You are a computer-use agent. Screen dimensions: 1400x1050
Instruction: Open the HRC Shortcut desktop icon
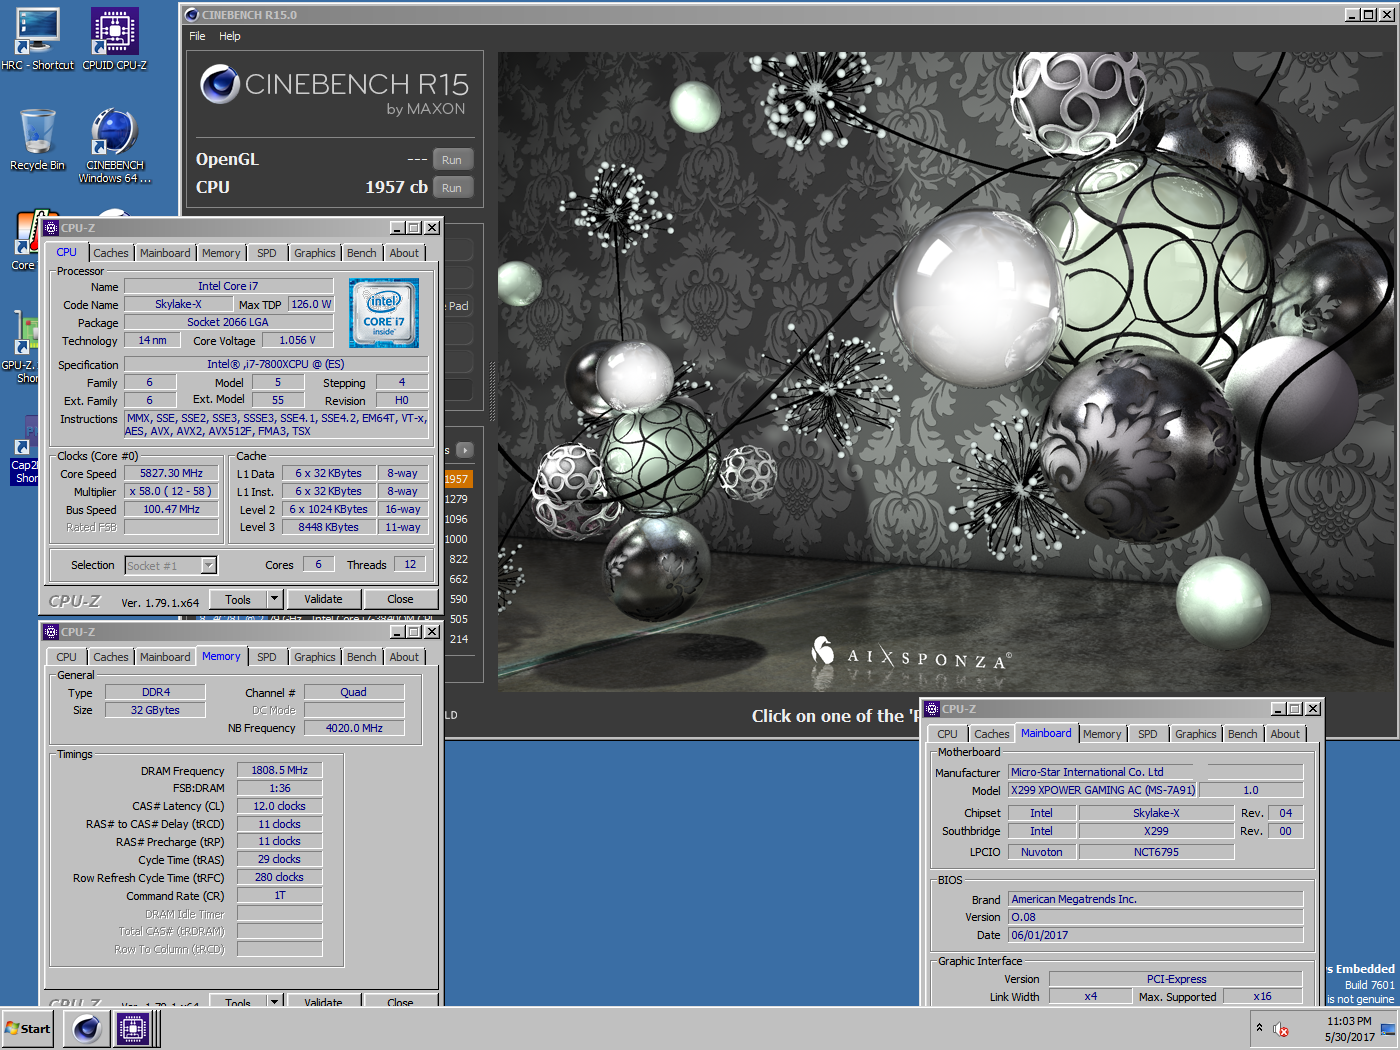click(x=37, y=39)
